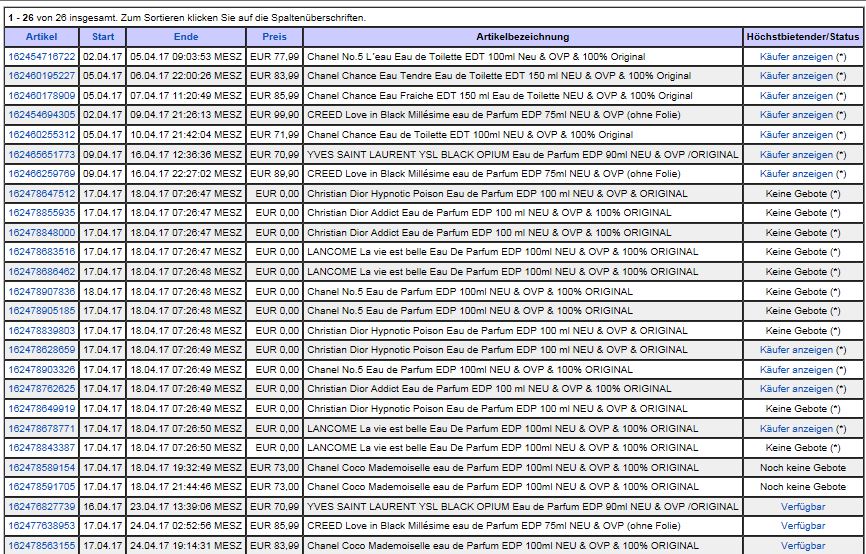Click Käufer anzeigen for item 162460178909
The width and height of the screenshot is (866, 554).
796,96
